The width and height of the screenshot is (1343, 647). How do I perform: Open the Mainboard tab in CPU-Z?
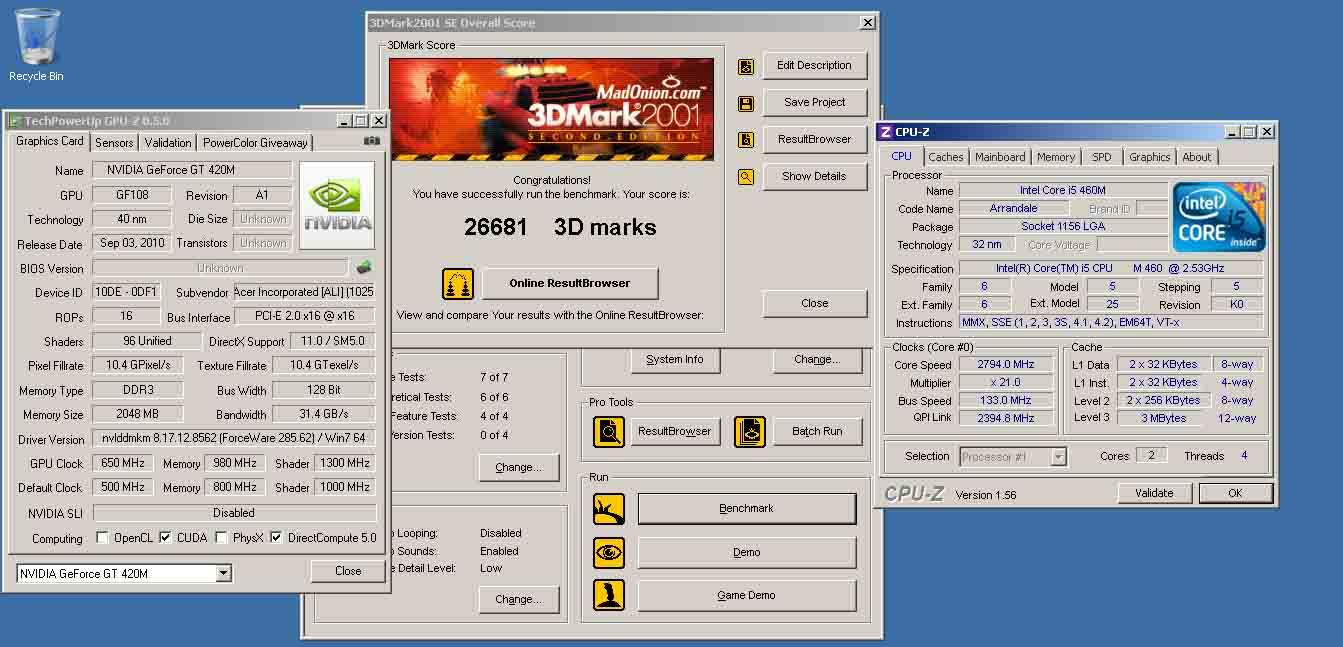tap(1000, 157)
